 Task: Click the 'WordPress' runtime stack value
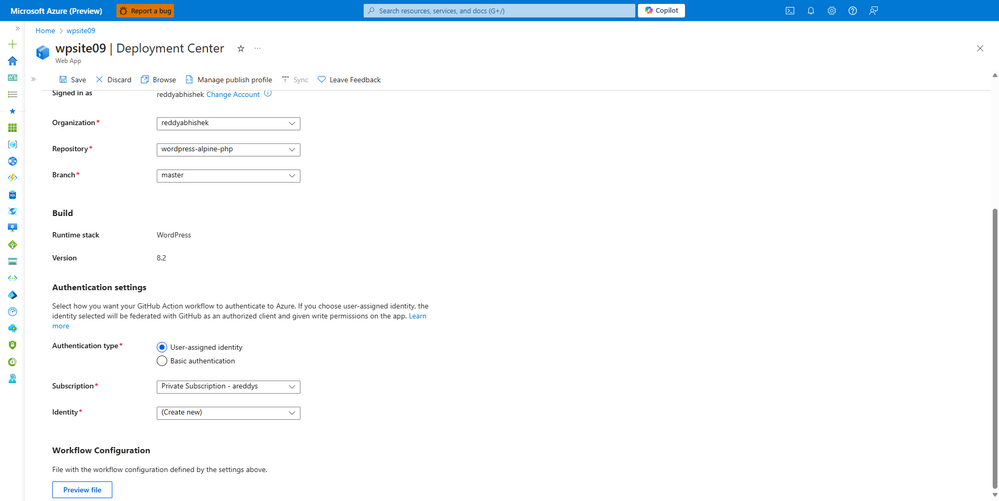pyautogui.click(x=174, y=235)
